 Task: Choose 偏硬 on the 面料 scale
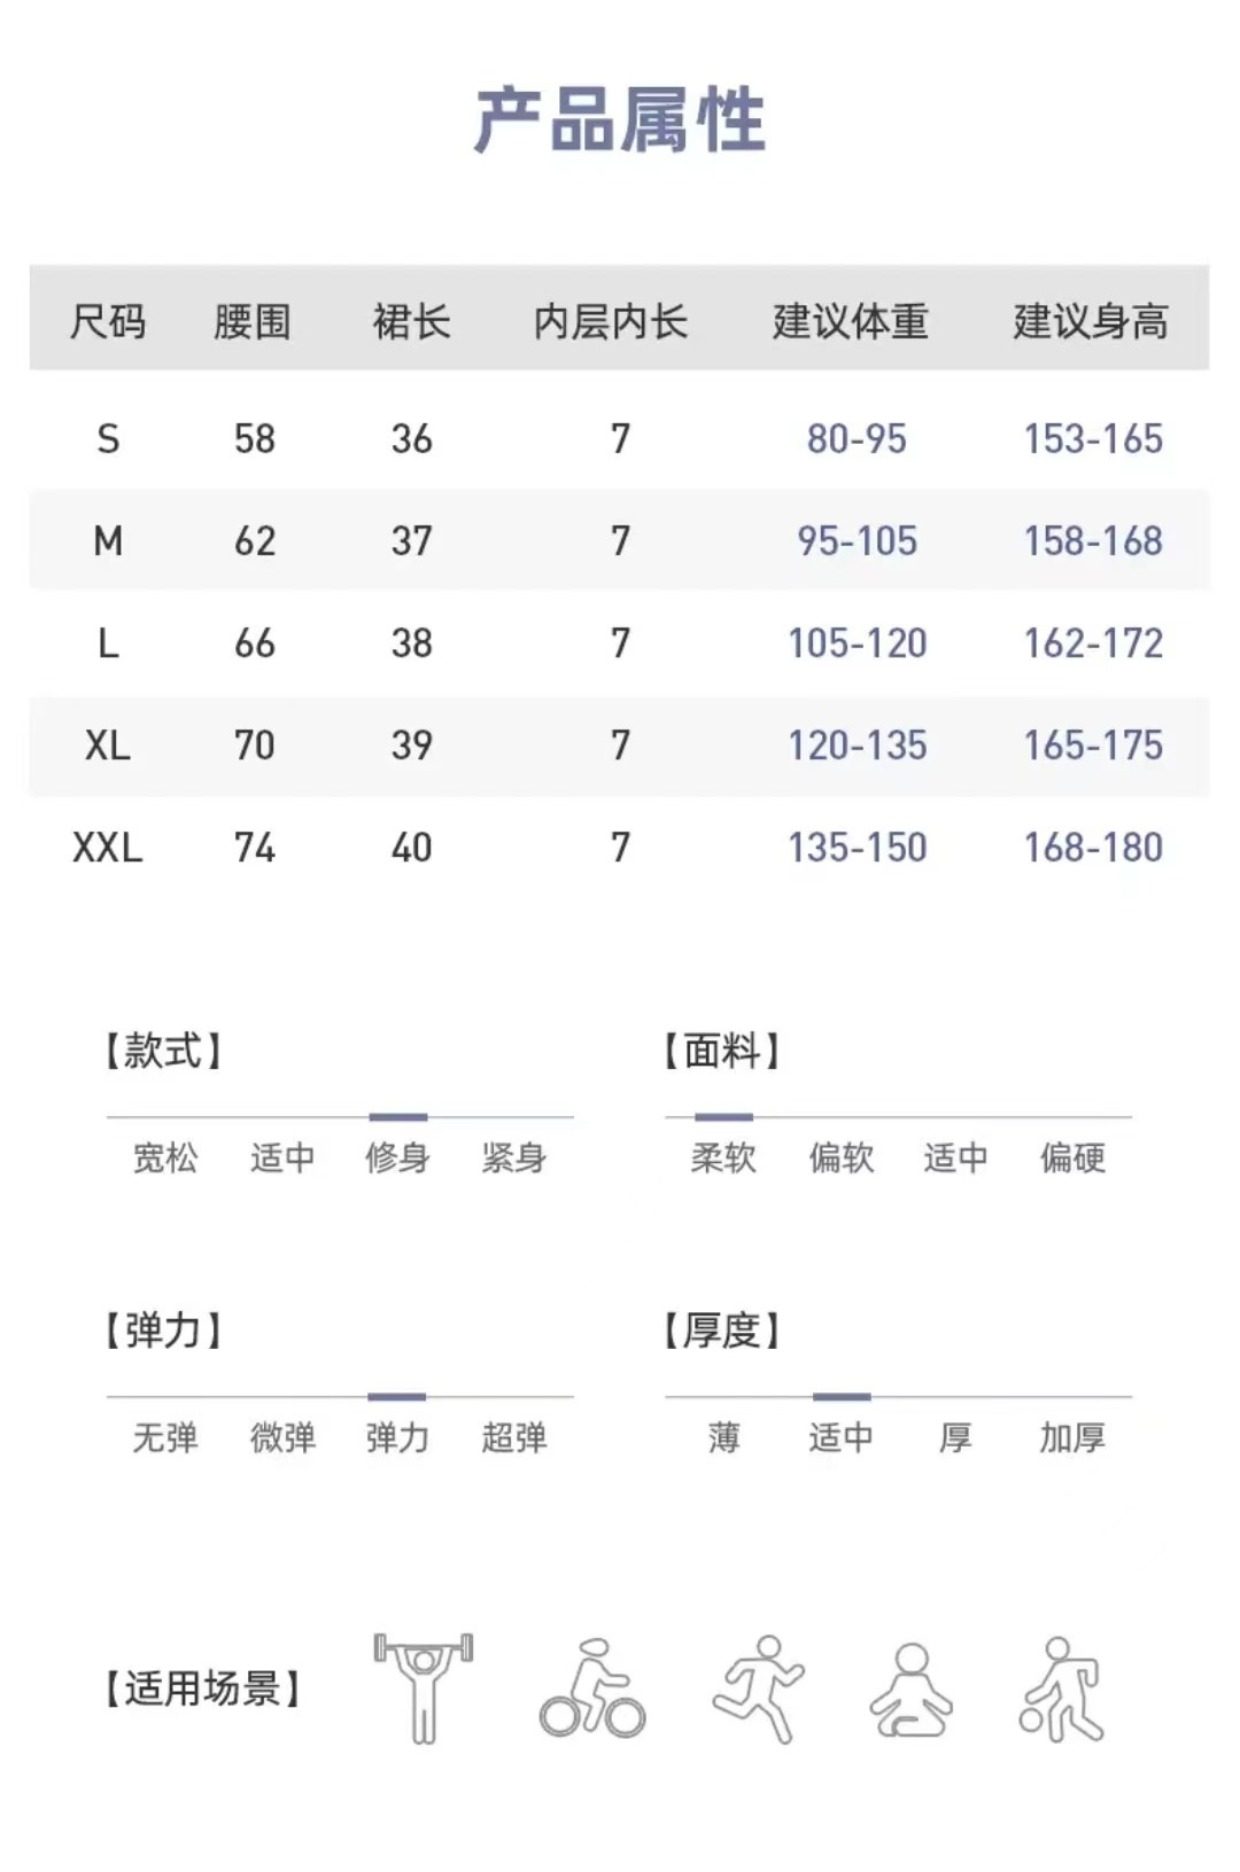1072,1158
